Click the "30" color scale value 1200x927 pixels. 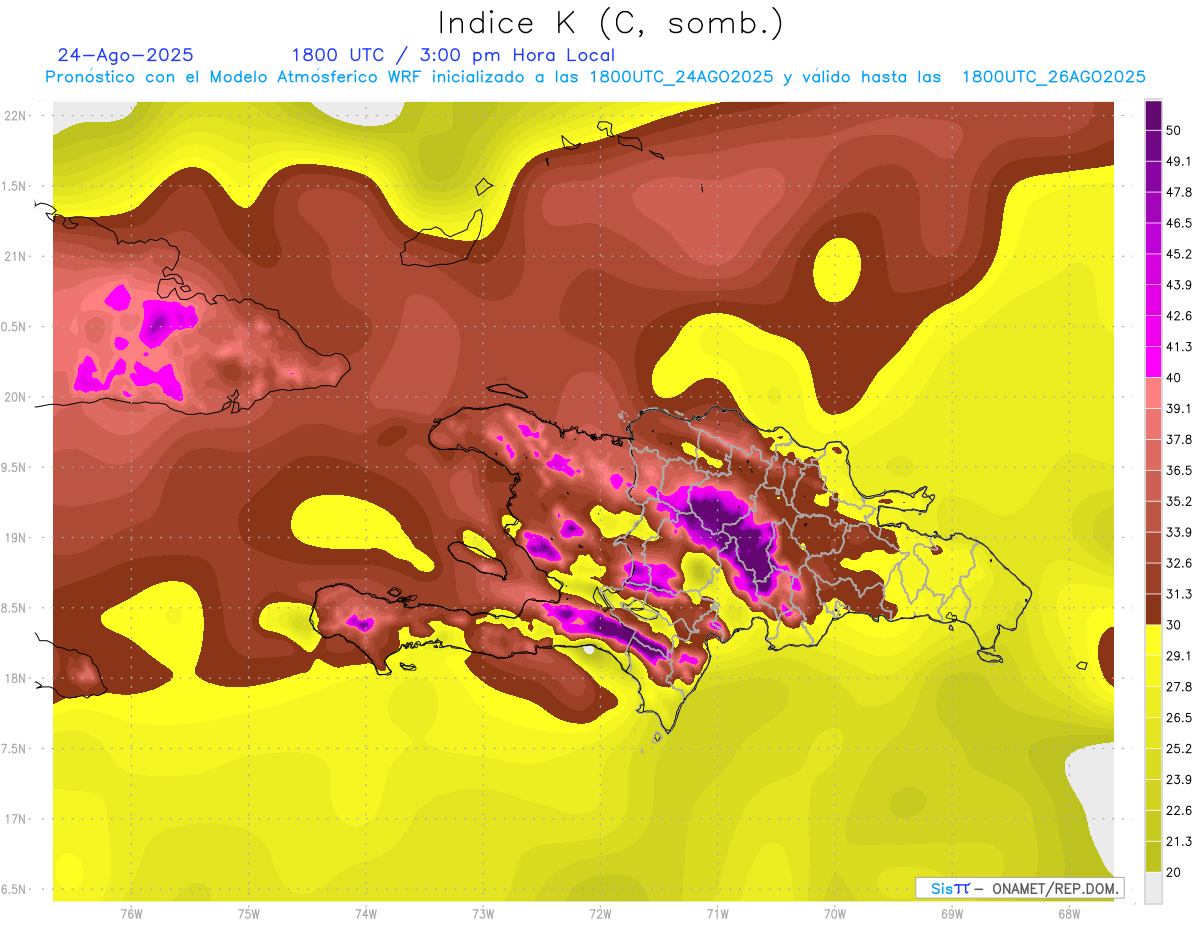click(x=1174, y=625)
